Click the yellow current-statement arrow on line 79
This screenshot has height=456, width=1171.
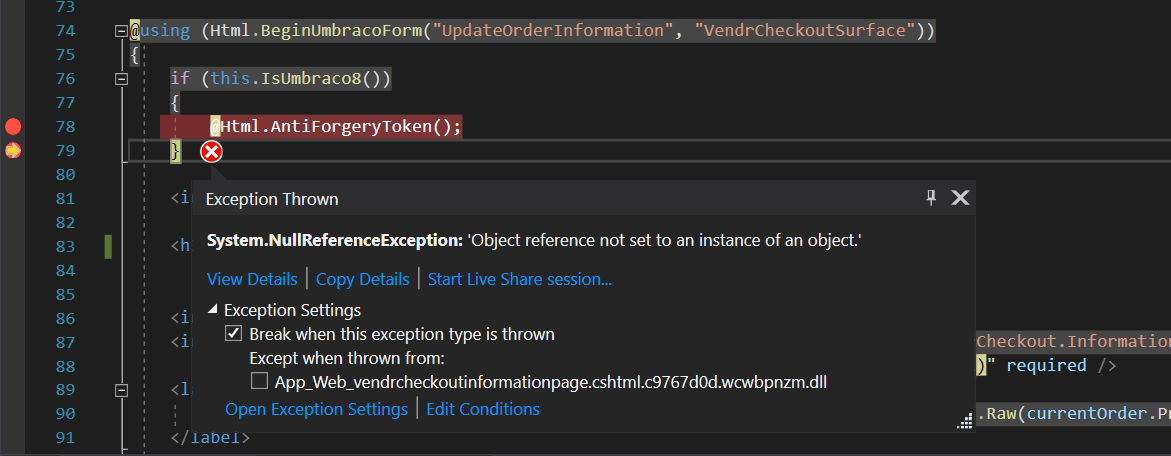pos(13,151)
